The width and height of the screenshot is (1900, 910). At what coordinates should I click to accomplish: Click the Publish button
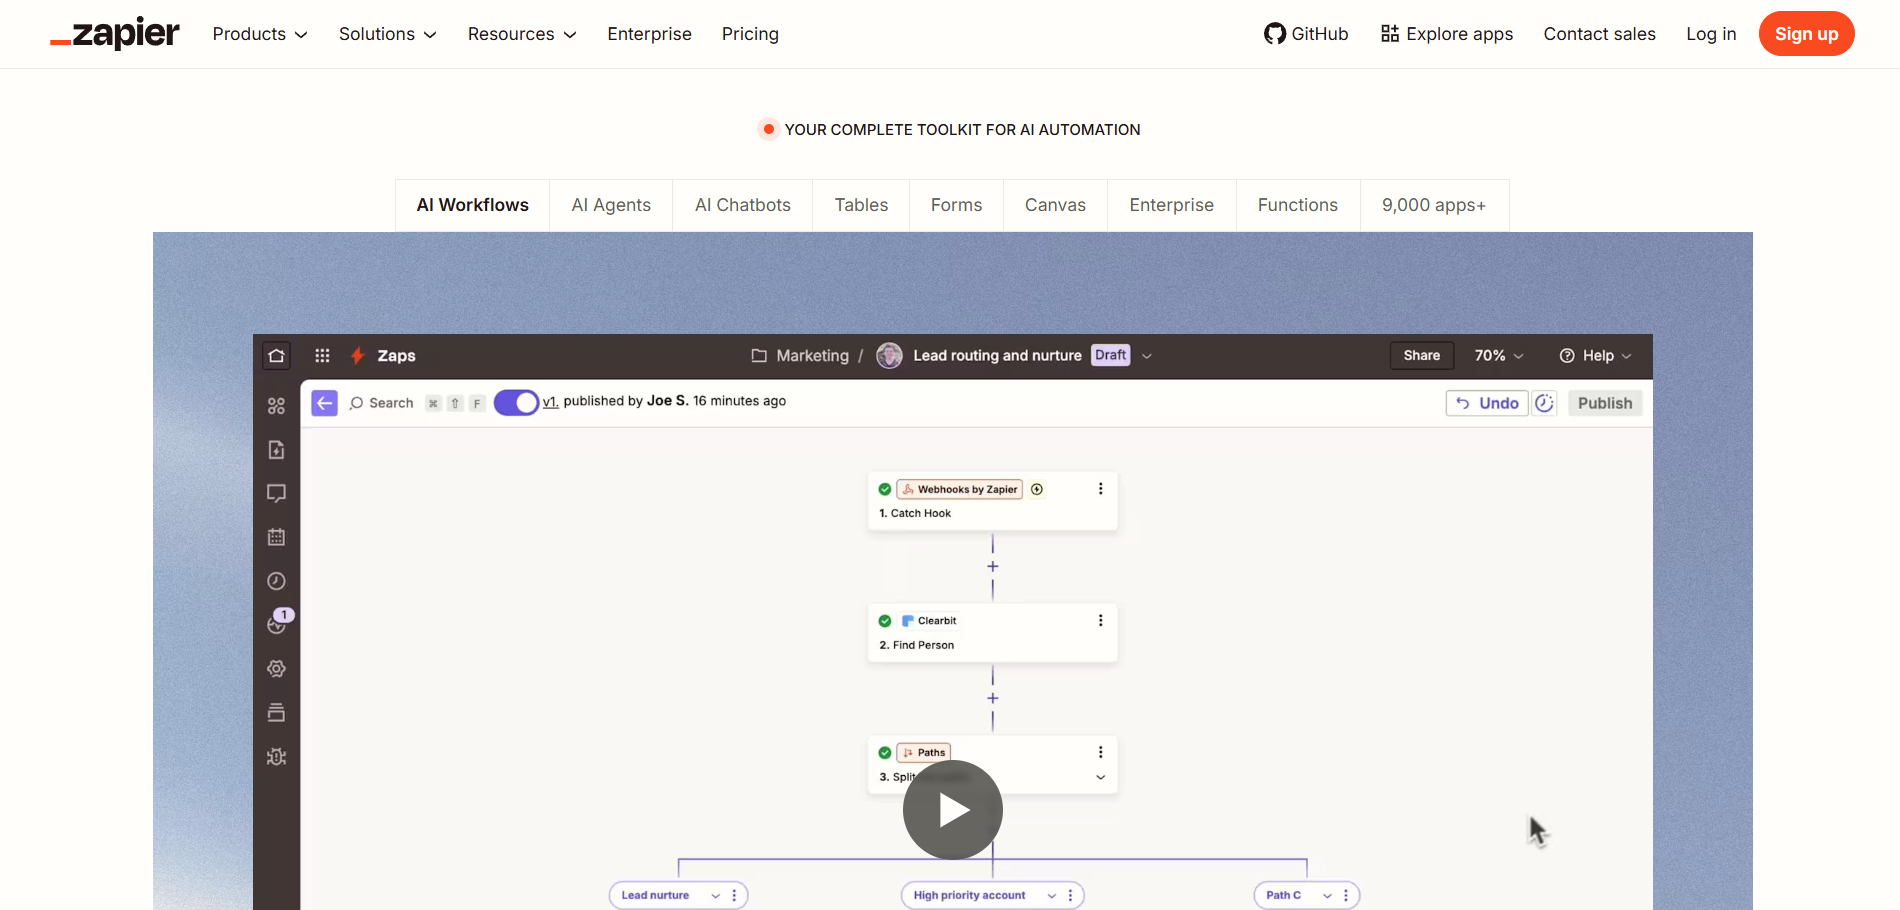(x=1605, y=403)
